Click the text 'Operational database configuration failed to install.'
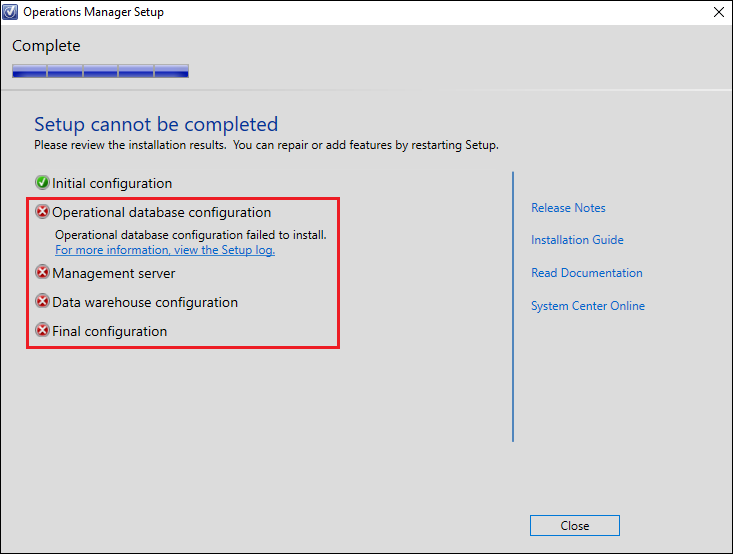Image resolution: width=733 pixels, height=554 pixels. coord(191,235)
